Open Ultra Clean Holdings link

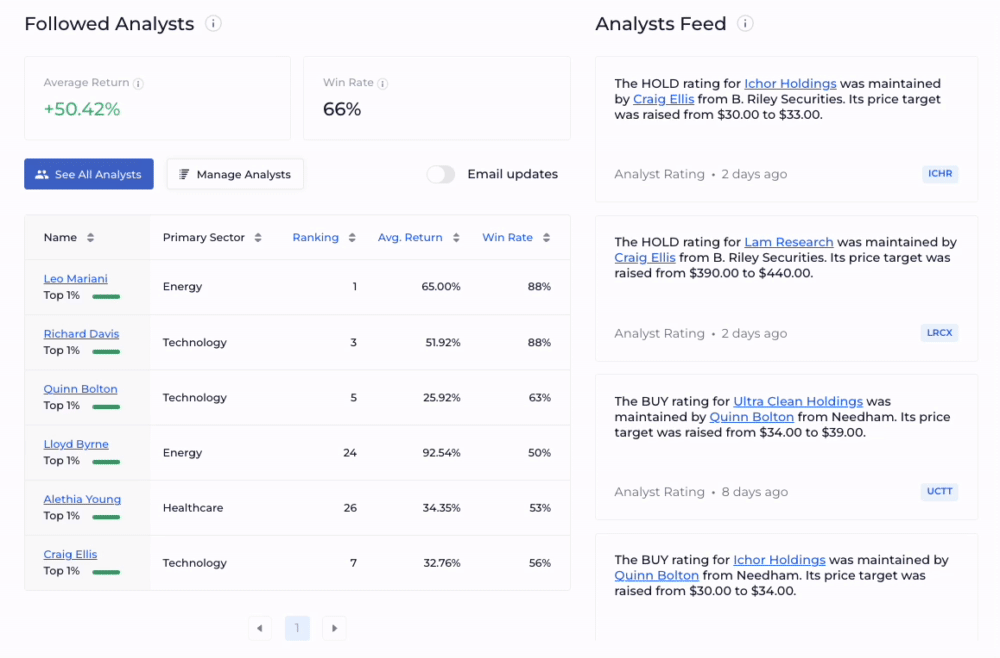point(798,402)
